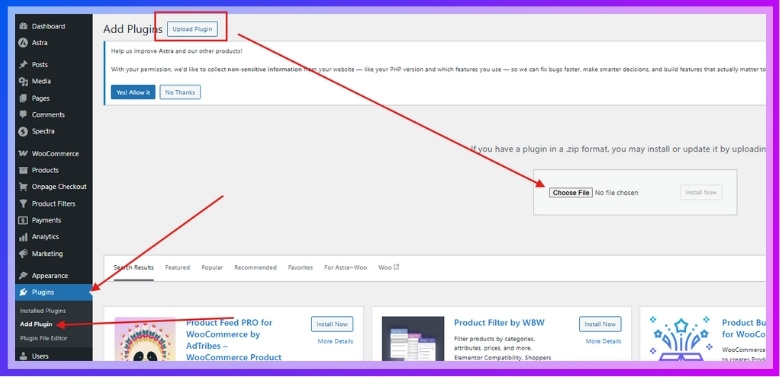Open the Comments menu label
Image resolution: width=780 pixels, height=377 pixels.
(x=48, y=115)
